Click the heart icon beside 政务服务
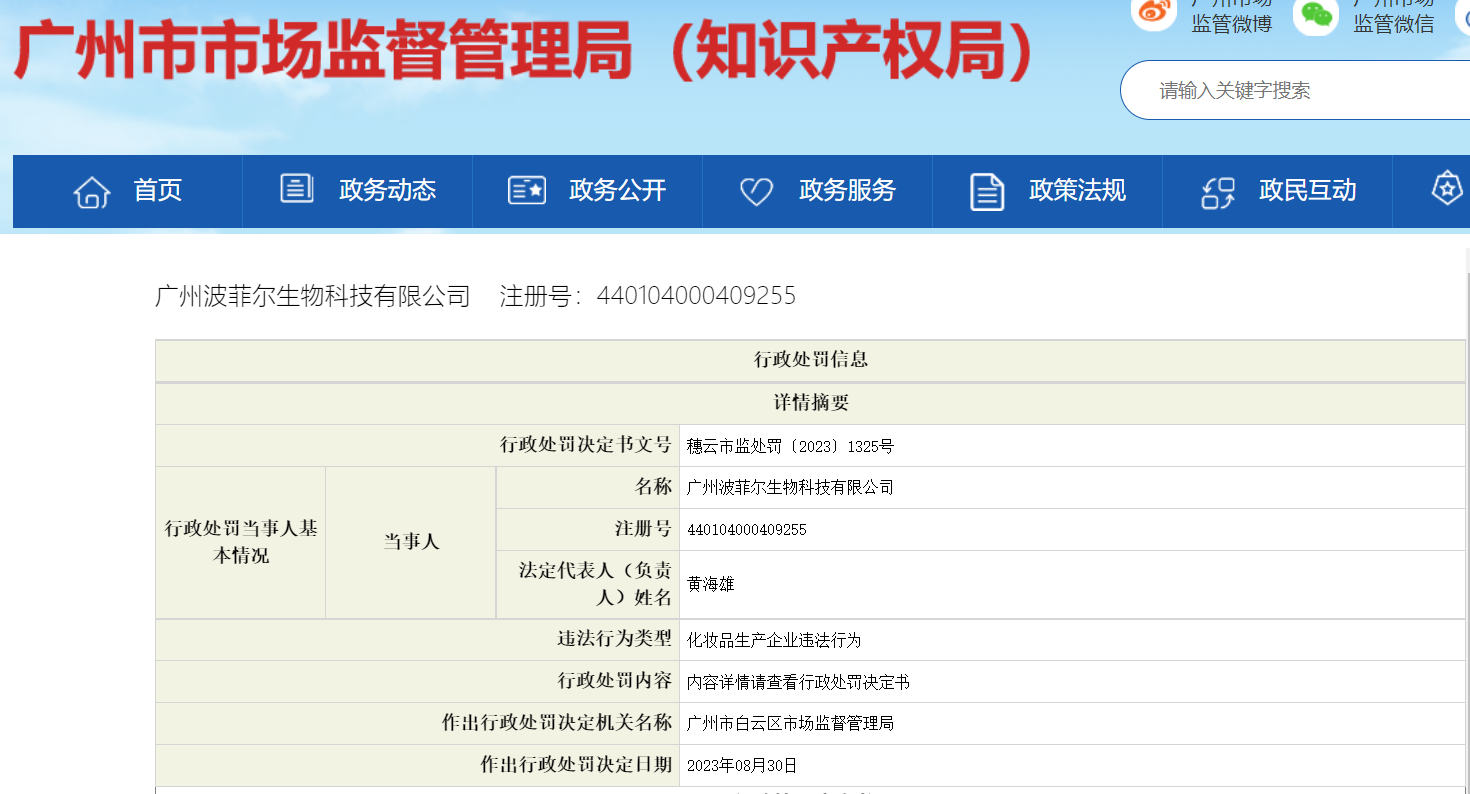This screenshot has width=1470, height=794. [x=756, y=191]
